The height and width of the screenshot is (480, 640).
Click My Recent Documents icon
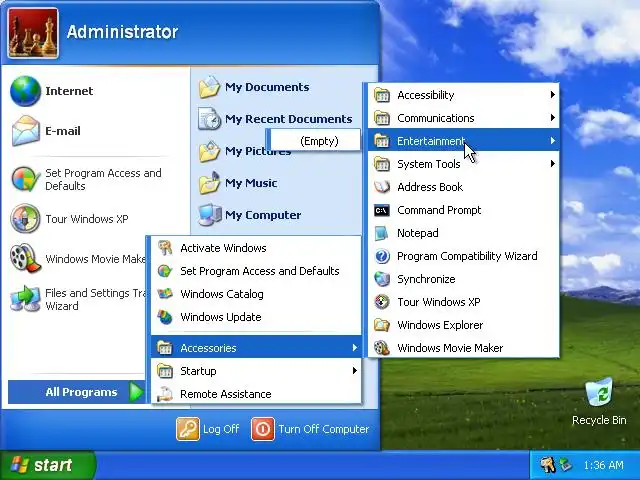[209, 119]
